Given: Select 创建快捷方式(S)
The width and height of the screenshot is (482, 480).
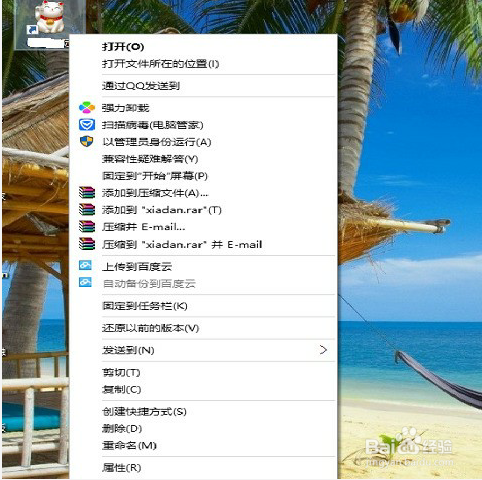Looking at the screenshot, I should (x=144, y=411).
